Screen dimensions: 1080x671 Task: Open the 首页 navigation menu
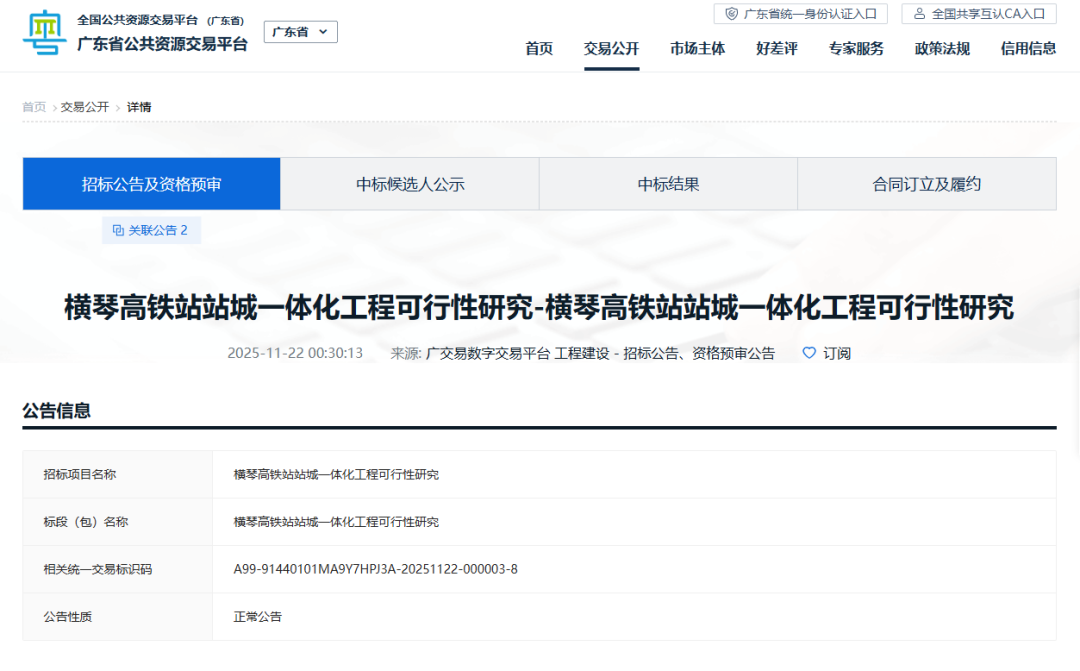tap(539, 48)
